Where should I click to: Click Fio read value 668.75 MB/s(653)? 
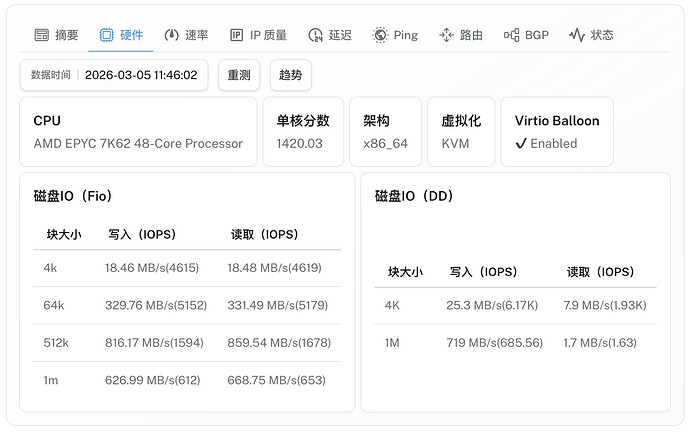point(276,380)
